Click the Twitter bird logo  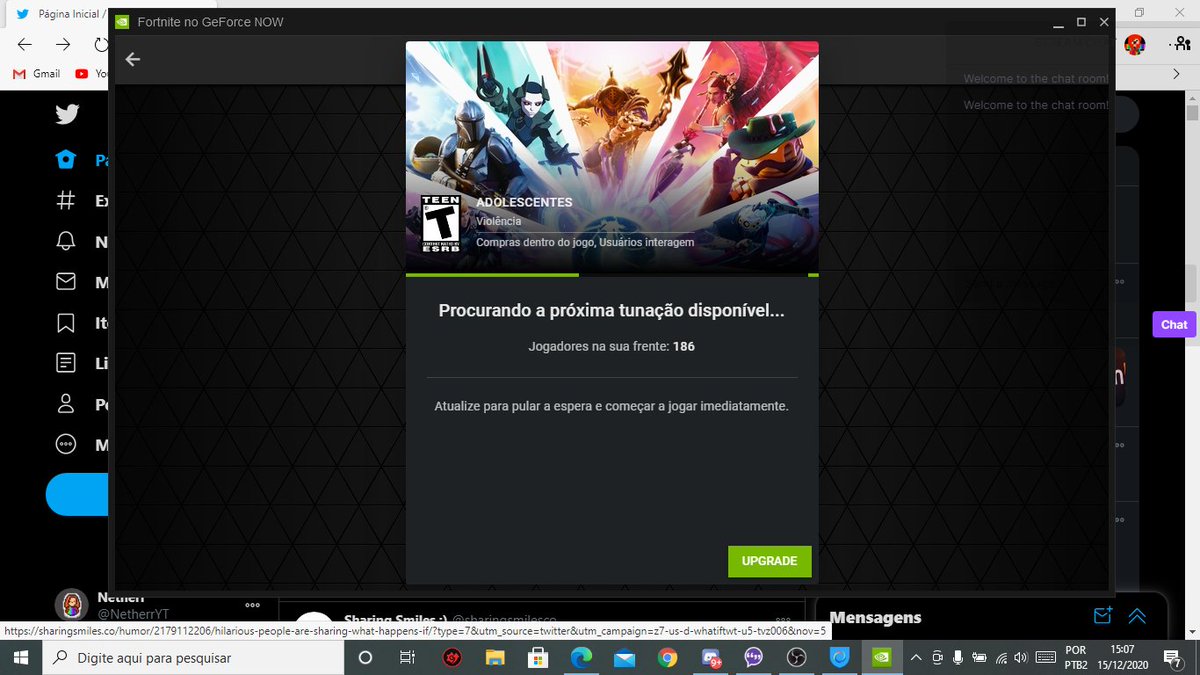pos(67,114)
